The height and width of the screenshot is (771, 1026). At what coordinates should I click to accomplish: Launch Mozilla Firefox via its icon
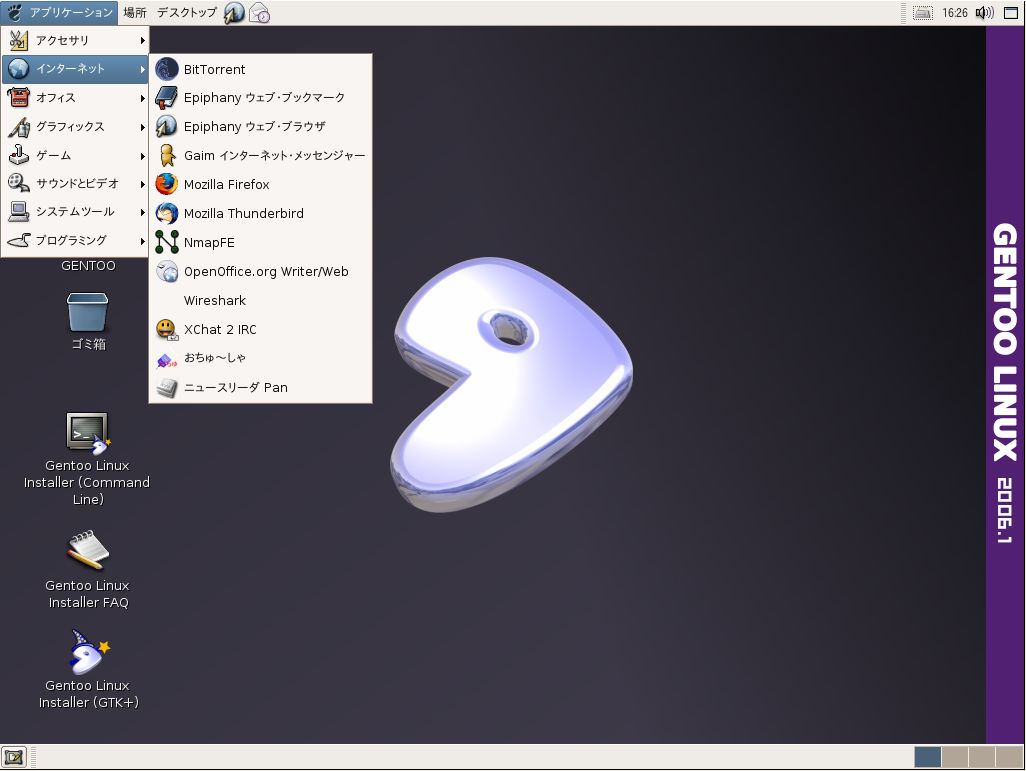167,184
